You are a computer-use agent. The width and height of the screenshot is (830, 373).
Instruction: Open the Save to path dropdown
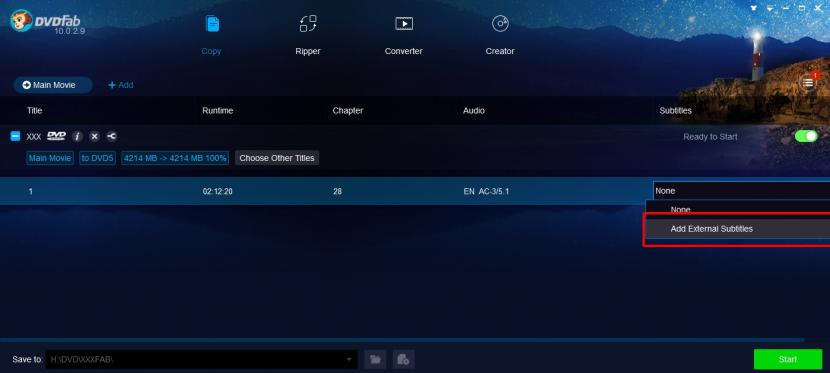pos(349,359)
